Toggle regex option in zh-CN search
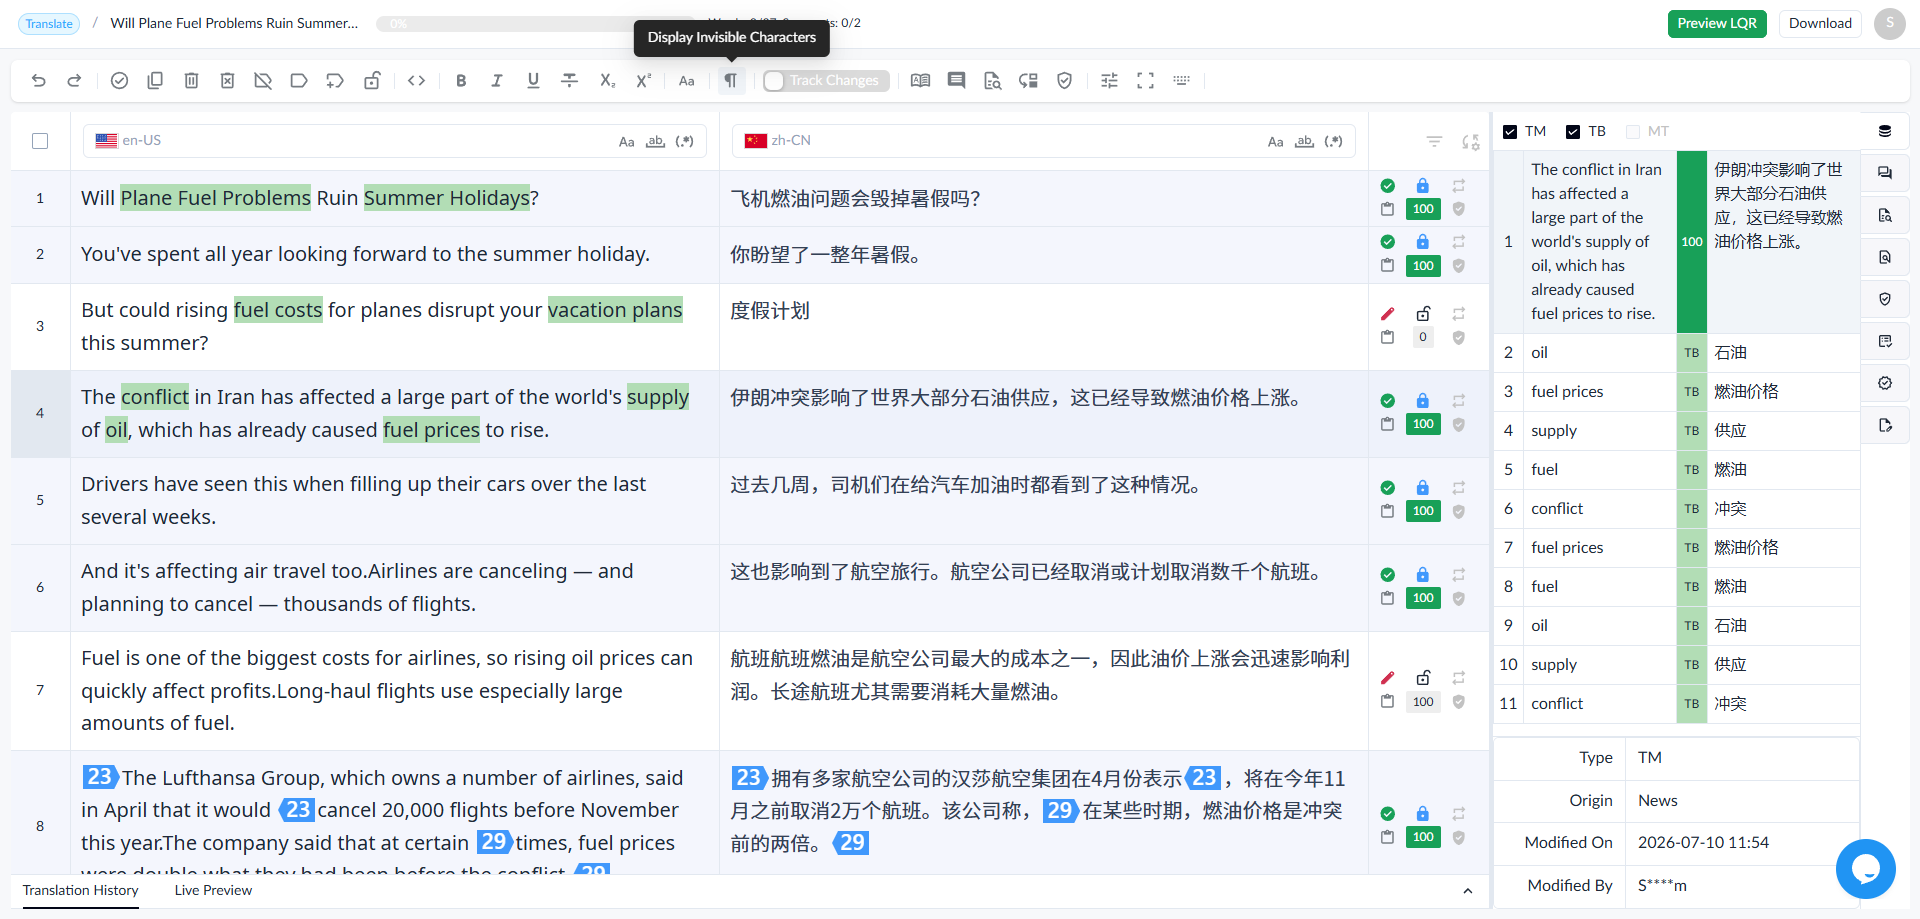Viewport: 1920px width, 919px height. click(1333, 142)
